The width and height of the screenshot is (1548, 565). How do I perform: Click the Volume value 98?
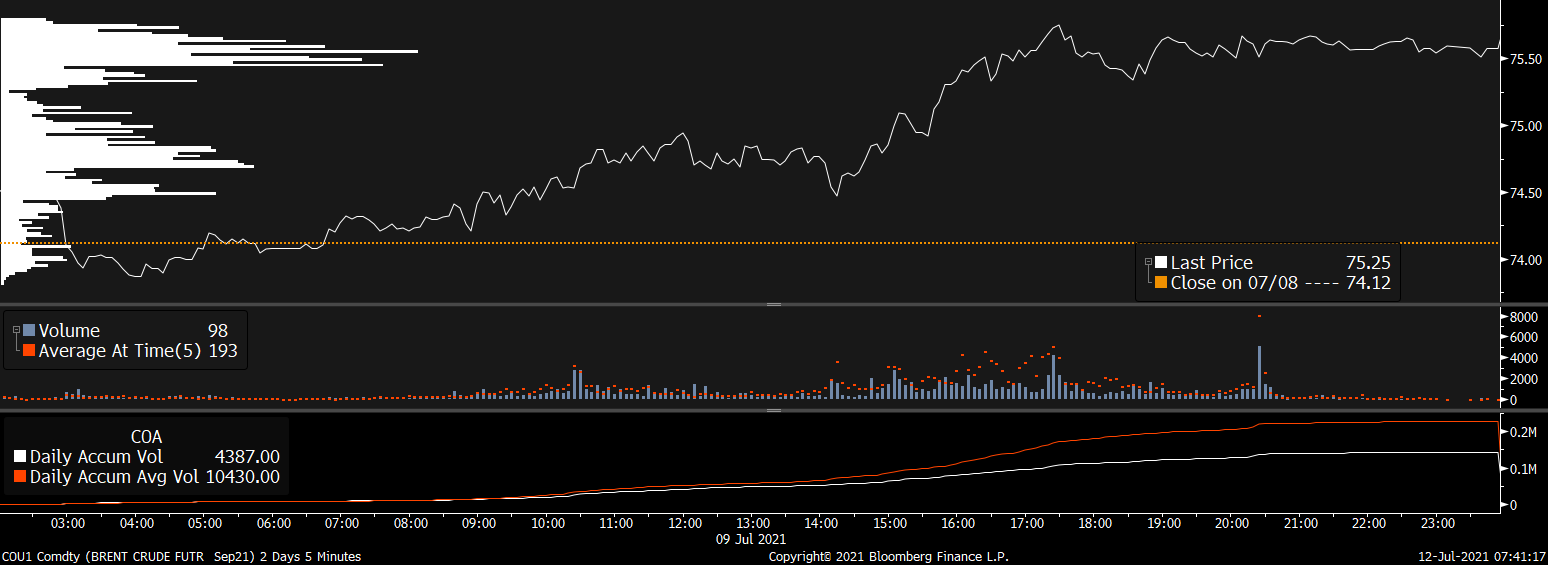[218, 331]
